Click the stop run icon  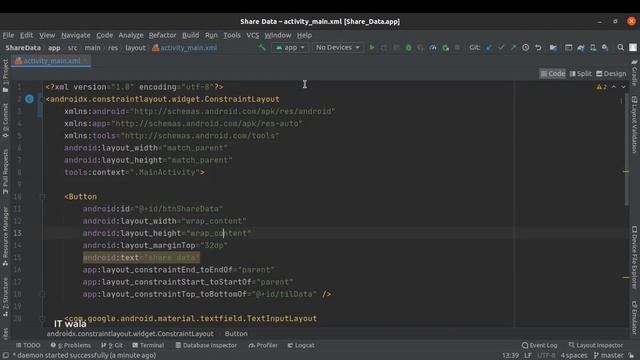click(x=457, y=48)
